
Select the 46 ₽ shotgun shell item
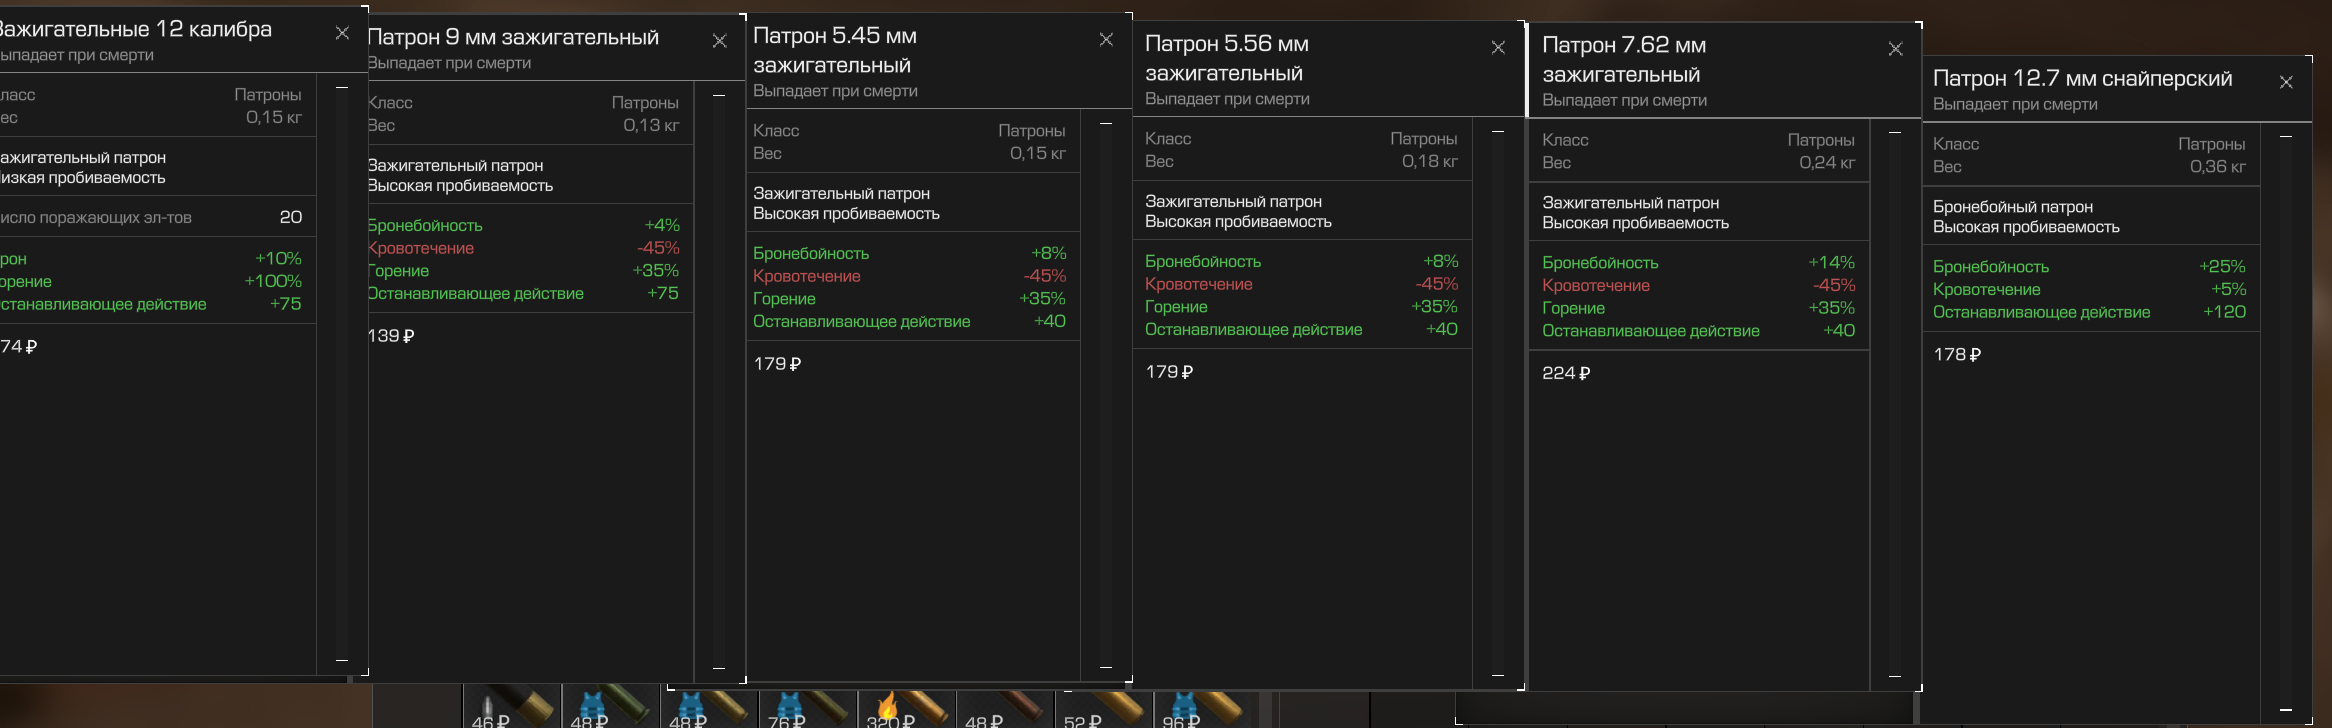(511, 709)
